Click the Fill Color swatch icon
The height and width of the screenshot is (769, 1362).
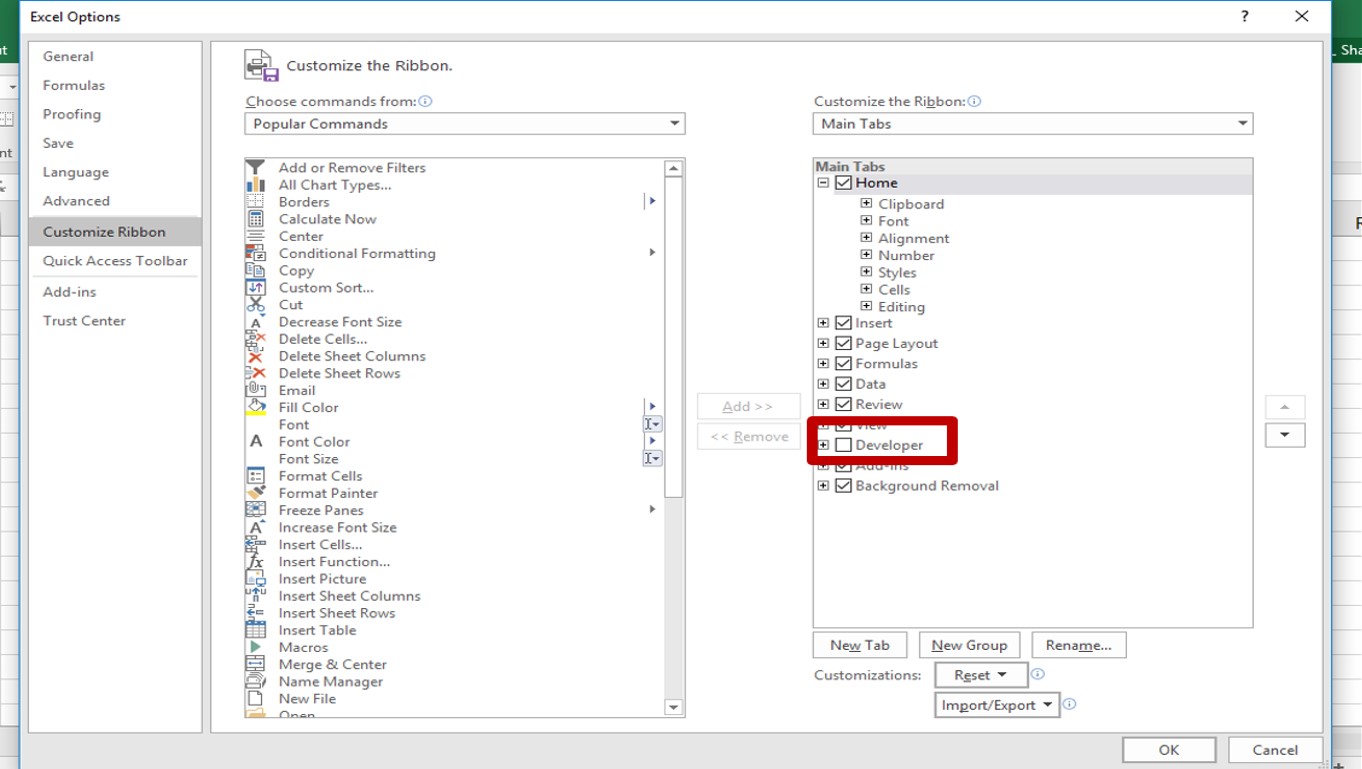coord(256,407)
